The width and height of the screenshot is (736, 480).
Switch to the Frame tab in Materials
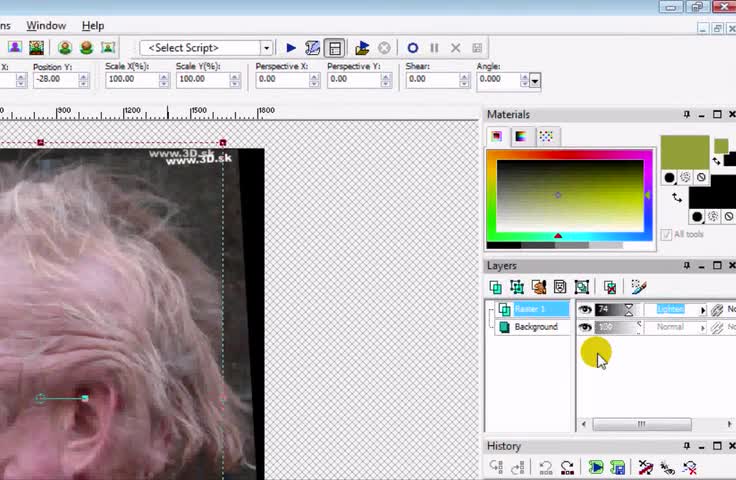coord(497,137)
